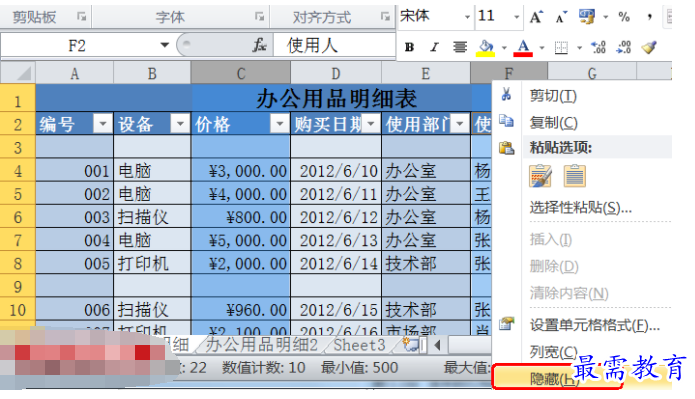The height and width of the screenshot is (399, 695).
Task: Open the accounting format dropdown arrow
Action: [605, 17]
